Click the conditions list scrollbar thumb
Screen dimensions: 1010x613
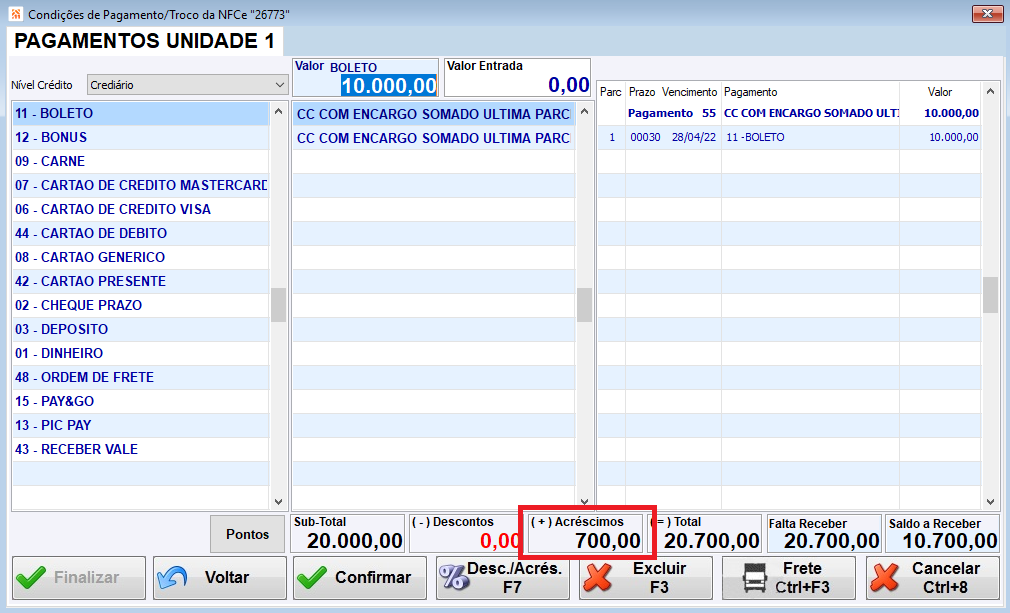coord(584,305)
